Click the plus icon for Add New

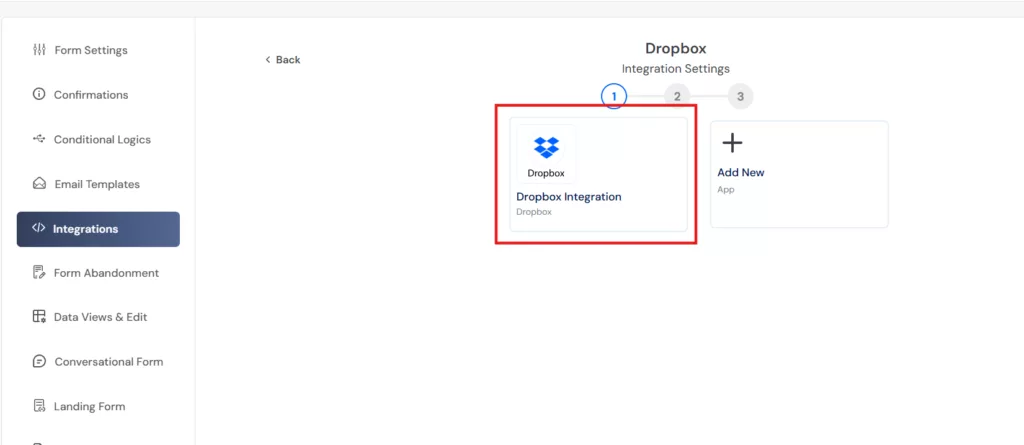click(732, 143)
